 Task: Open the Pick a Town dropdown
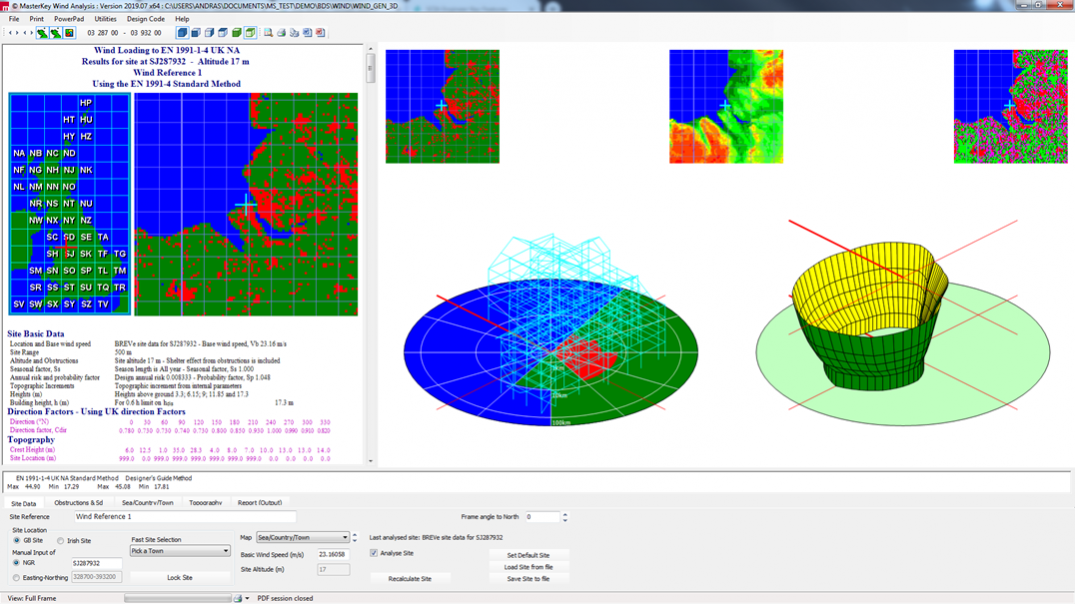click(x=180, y=551)
